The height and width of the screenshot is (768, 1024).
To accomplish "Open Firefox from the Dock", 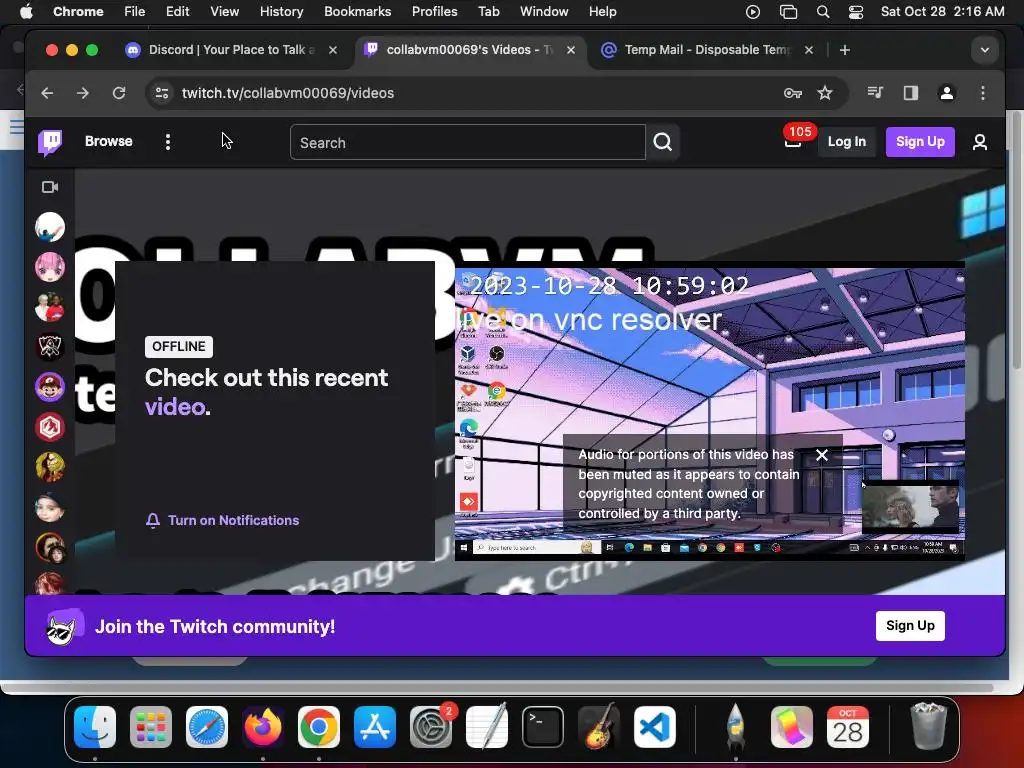I will coord(263,726).
